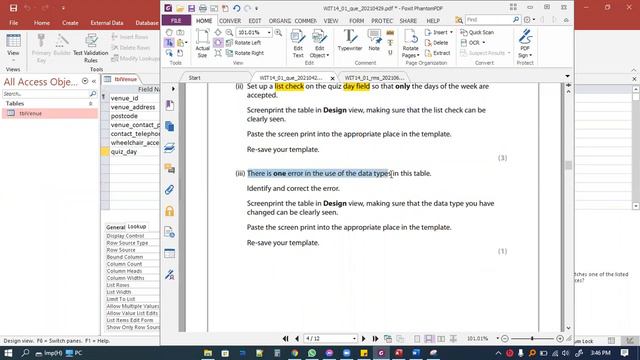Click the Undo arrow in Foxit quick toolbar

(236, 8)
